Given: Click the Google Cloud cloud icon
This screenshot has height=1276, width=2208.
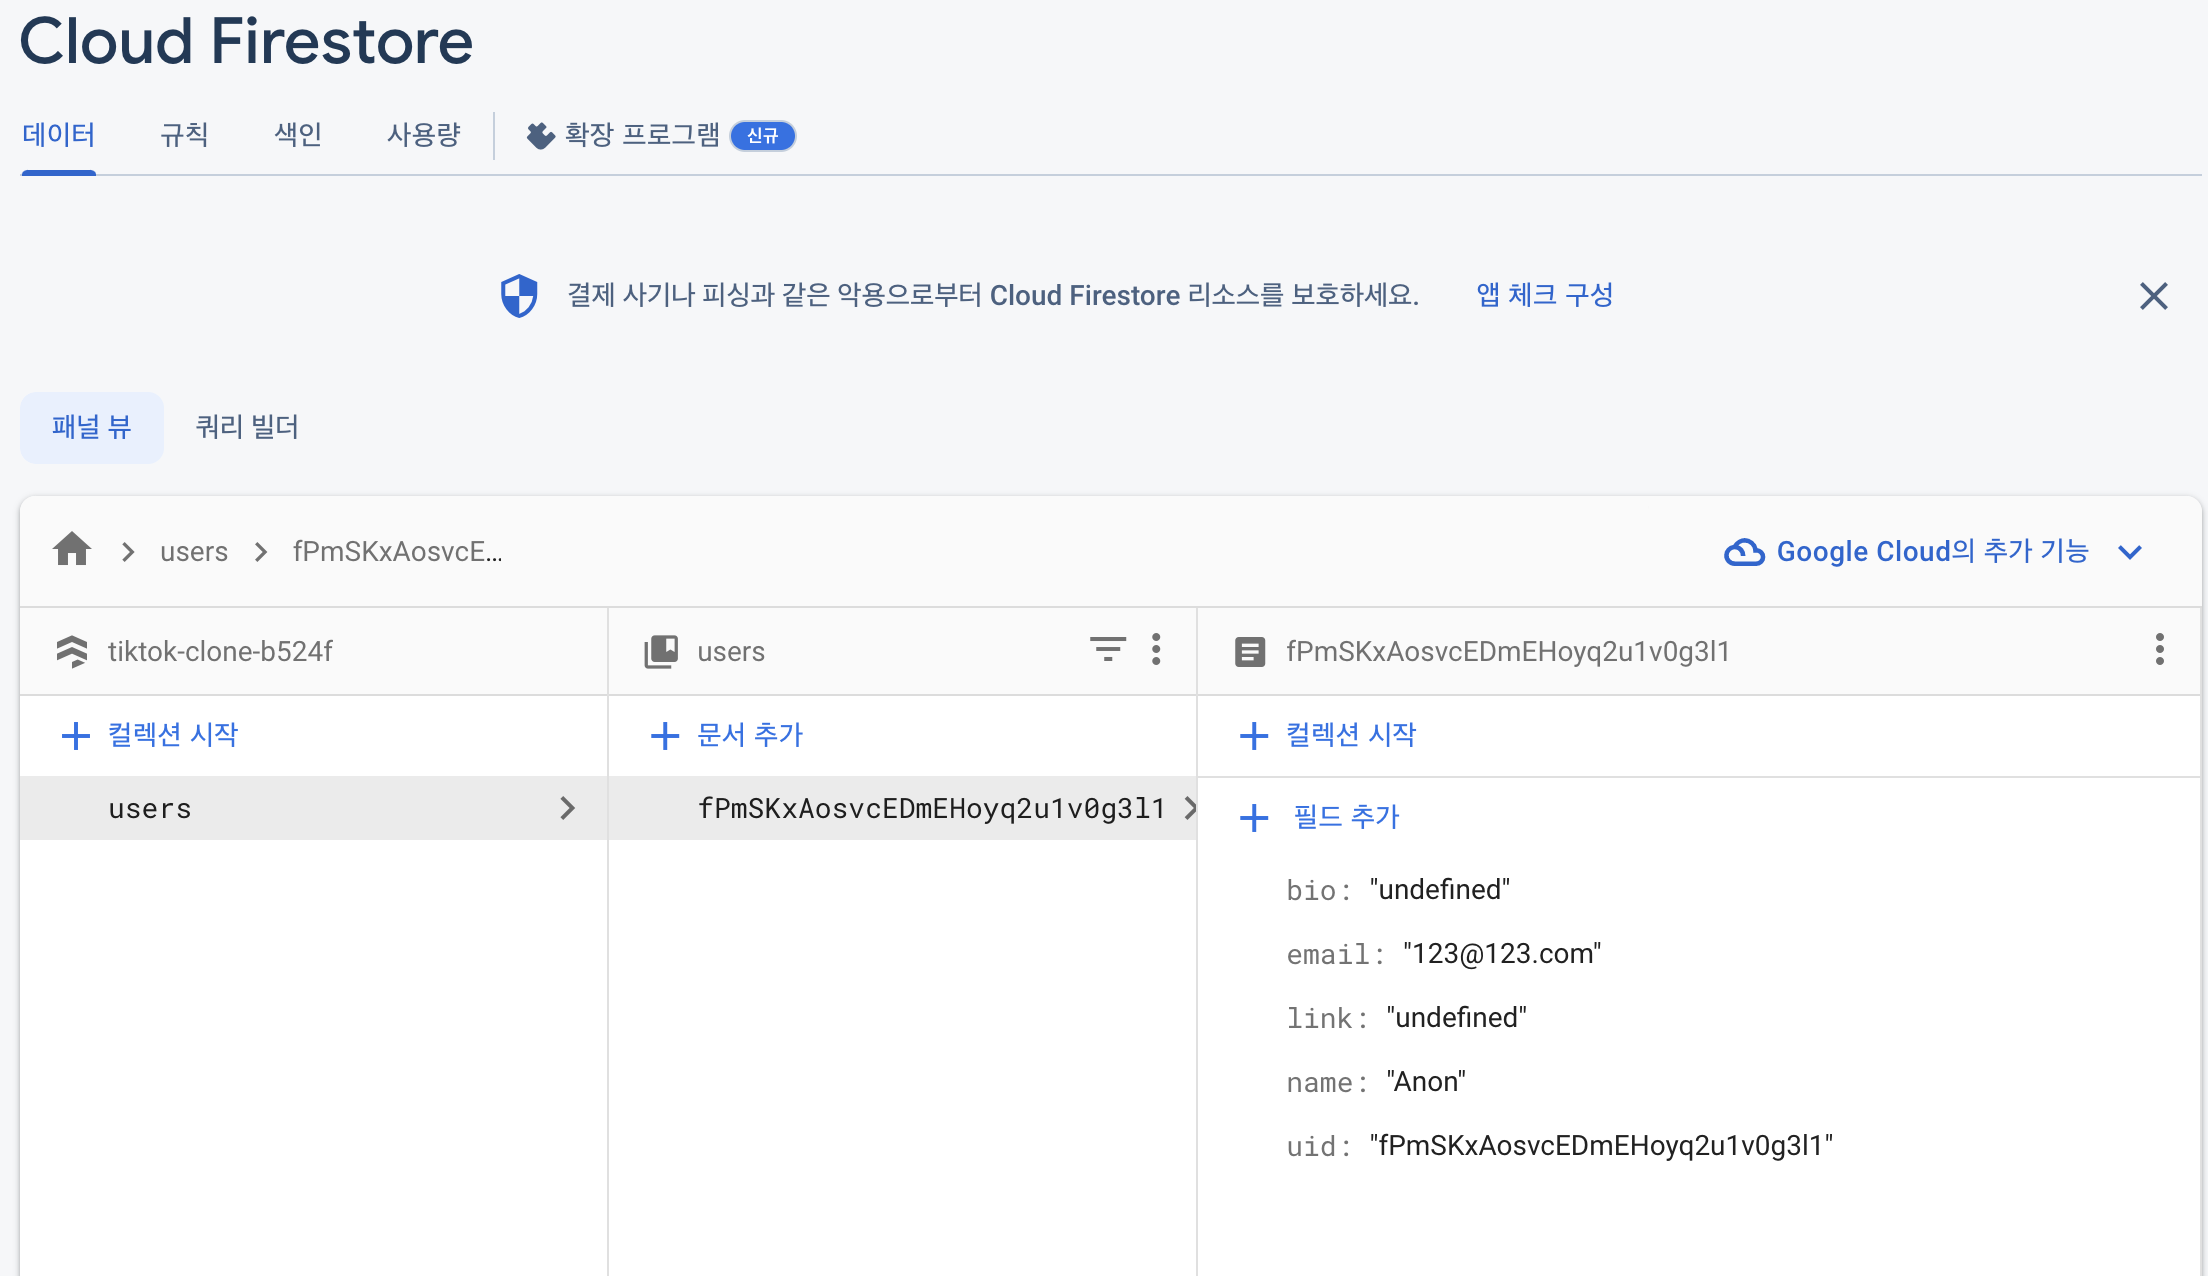Looking at the screenshot, I should (1744, 552).
